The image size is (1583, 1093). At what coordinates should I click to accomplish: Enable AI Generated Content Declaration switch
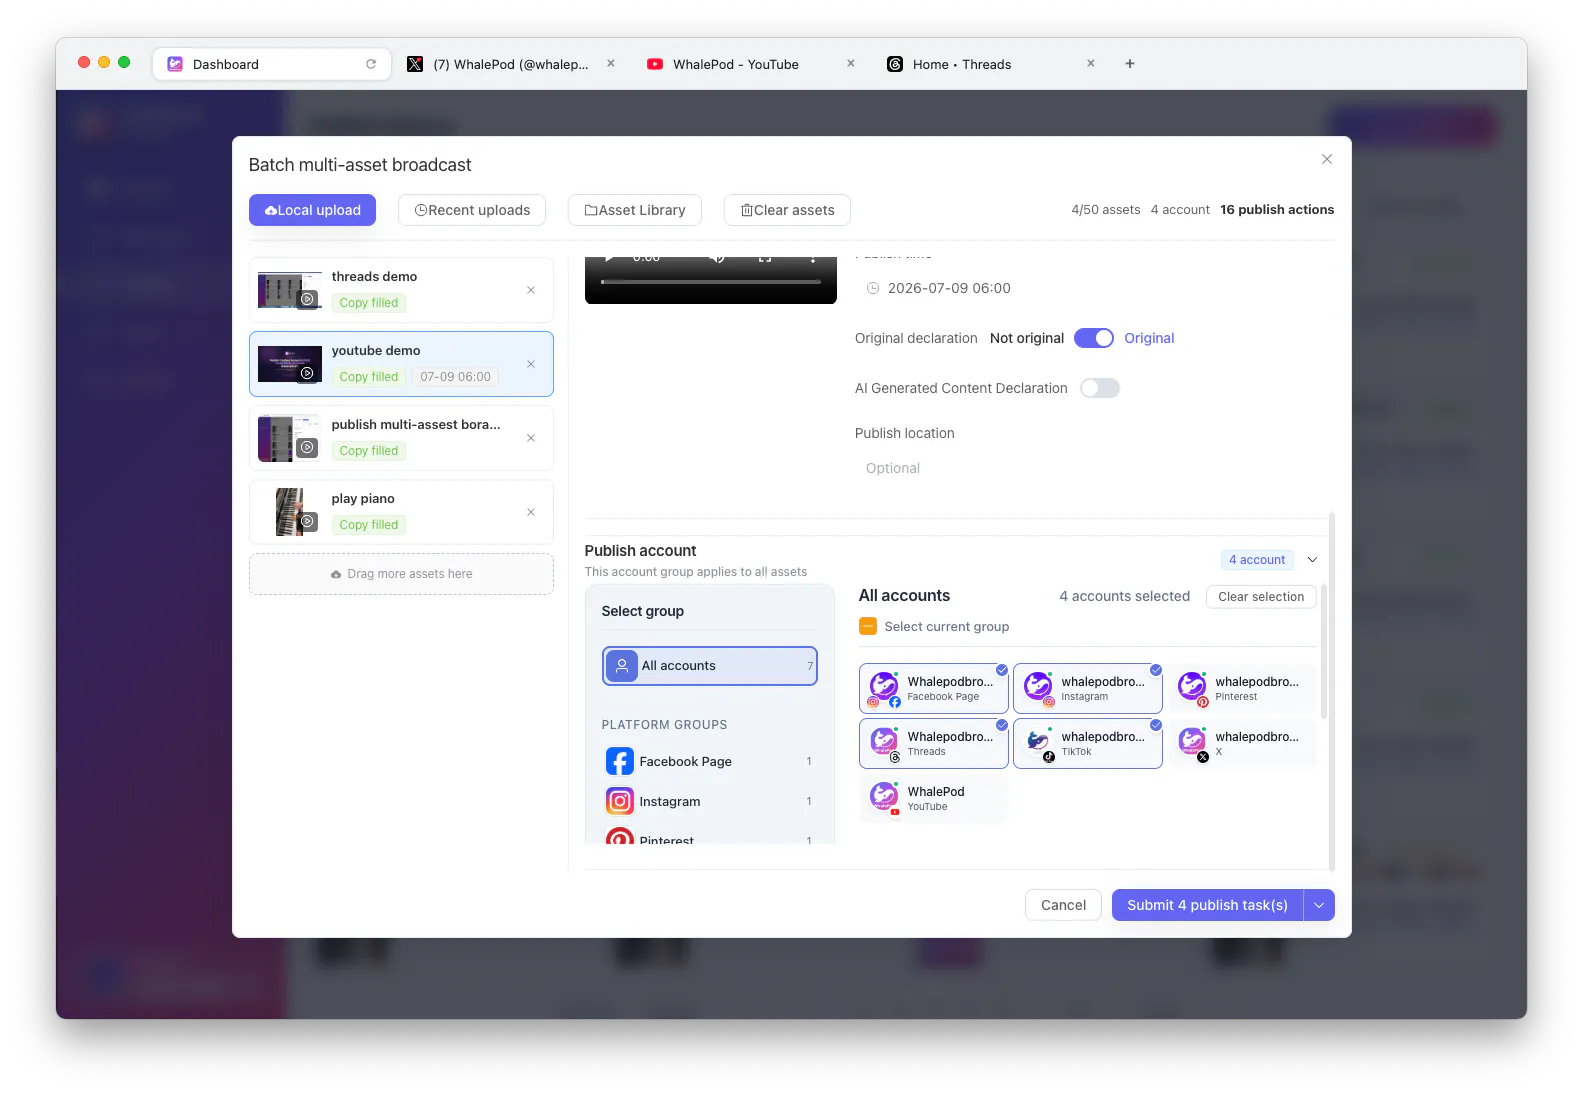[1100, 388]
